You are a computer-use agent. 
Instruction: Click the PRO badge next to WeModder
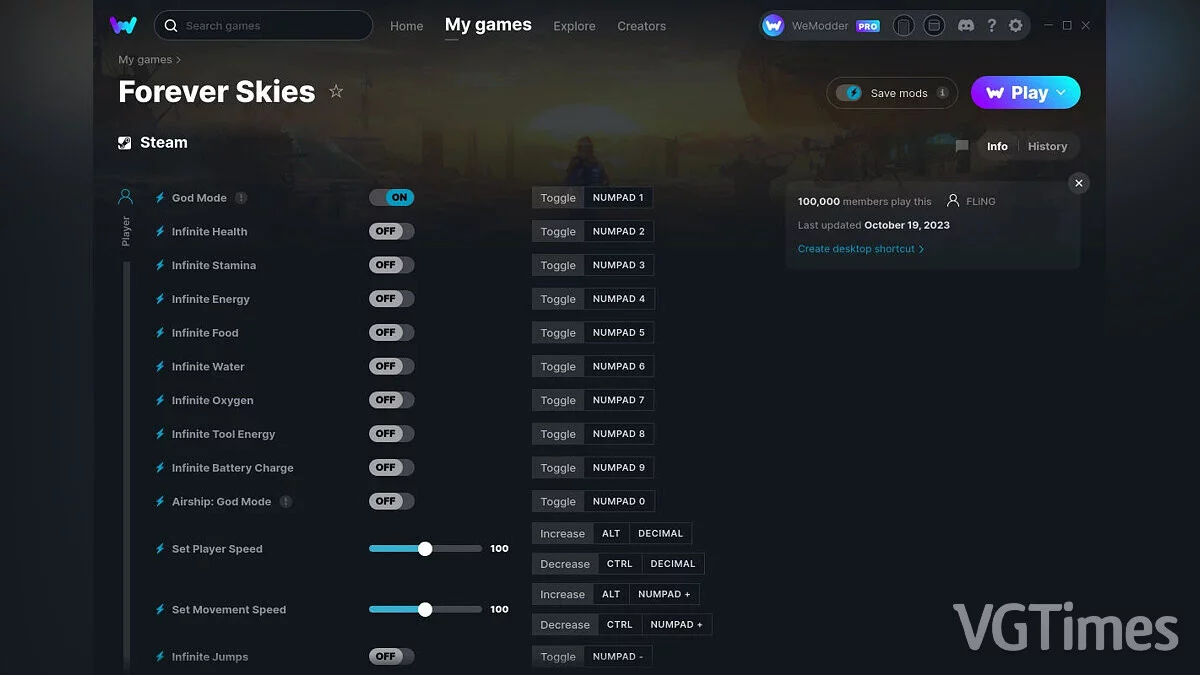tap(868, 26)
